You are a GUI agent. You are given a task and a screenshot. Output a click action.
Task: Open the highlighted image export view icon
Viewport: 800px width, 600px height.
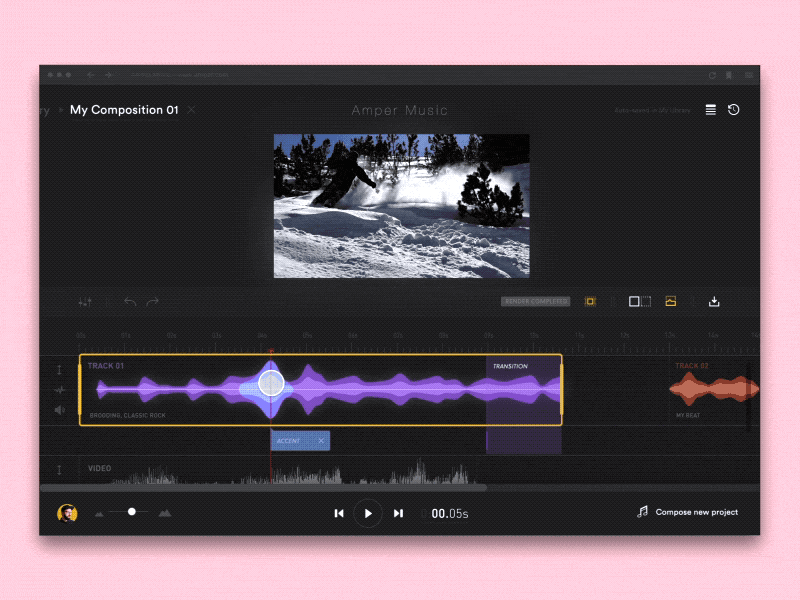coord(672,301)
